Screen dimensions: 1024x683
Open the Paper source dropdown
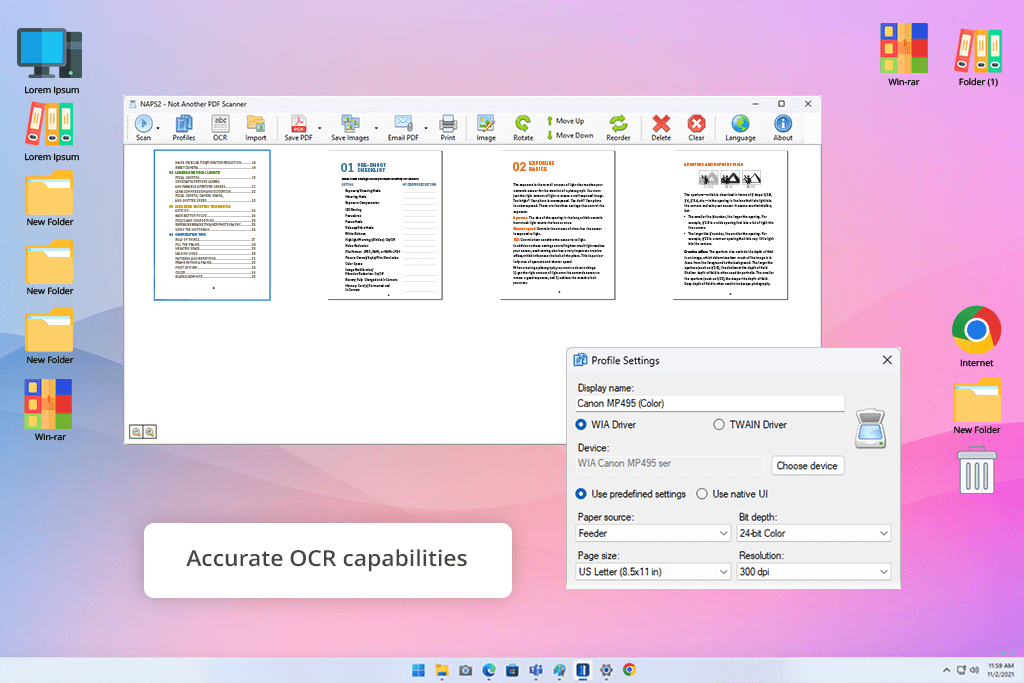(652, 533)
